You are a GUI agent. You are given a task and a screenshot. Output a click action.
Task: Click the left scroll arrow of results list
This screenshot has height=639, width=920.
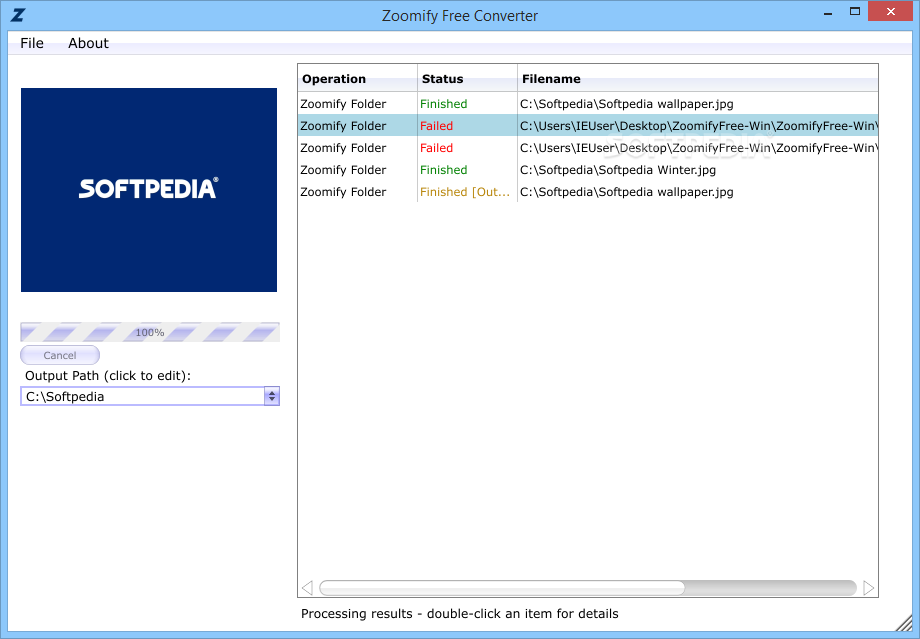(x=307, y=587)
